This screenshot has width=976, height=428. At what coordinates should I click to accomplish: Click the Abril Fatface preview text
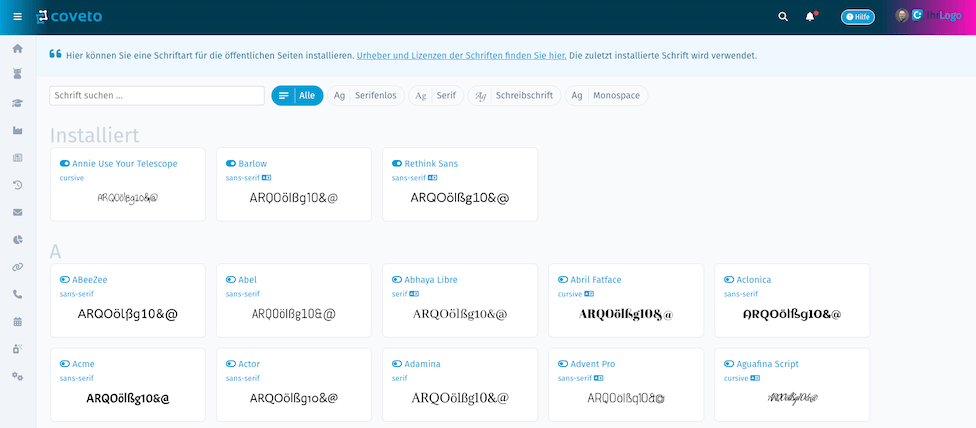point(626,315)
